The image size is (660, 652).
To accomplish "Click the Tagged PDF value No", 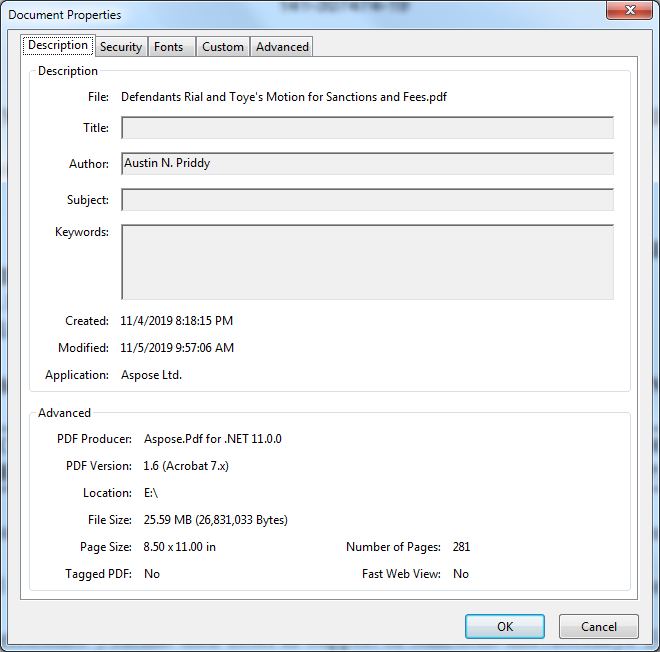I will click(x=152, y=574).
